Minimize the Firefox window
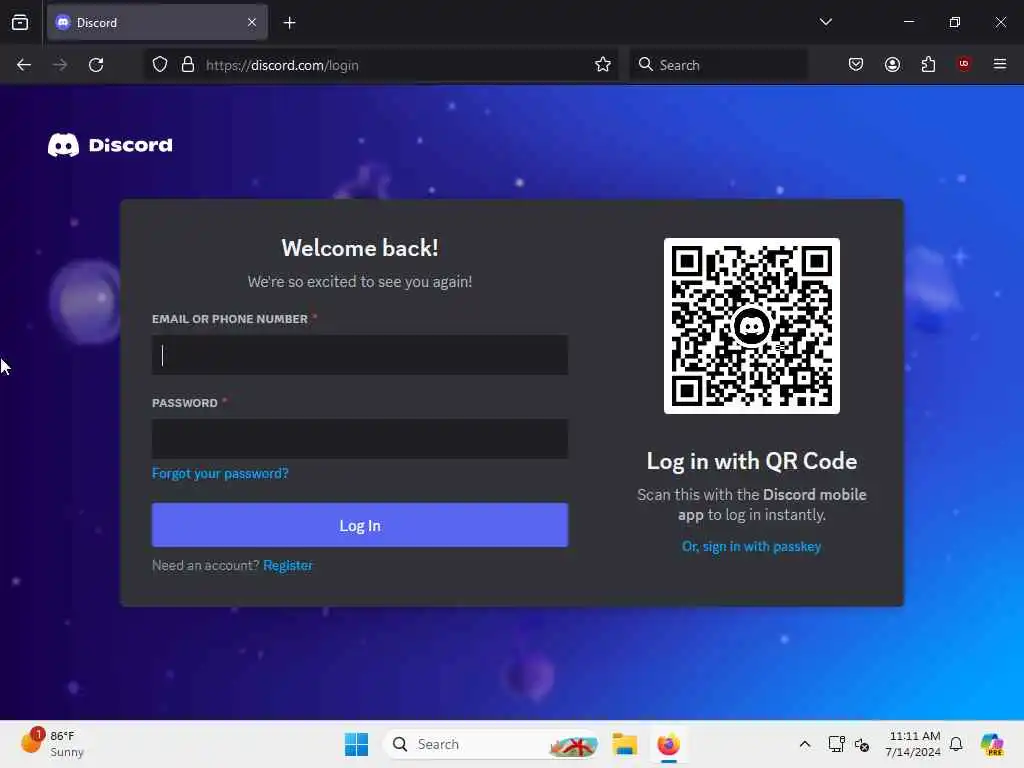The width and height of the screenshot is (1024, 768). pos(909,22)
